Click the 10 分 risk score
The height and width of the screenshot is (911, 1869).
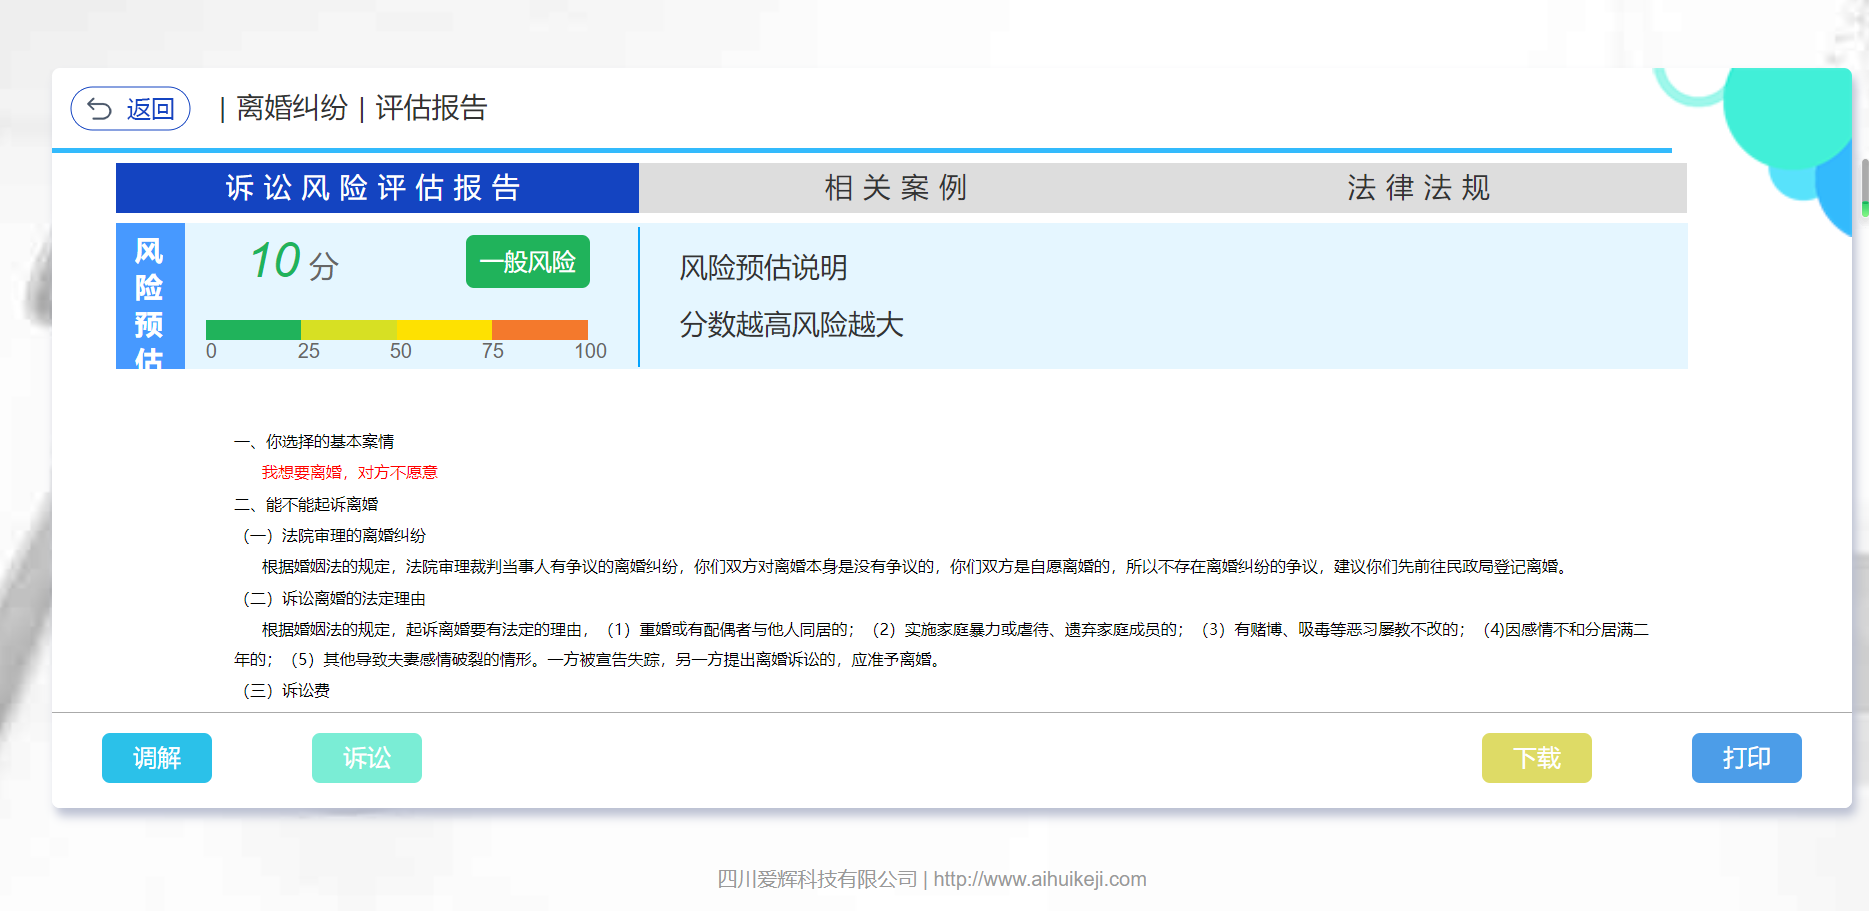point(293,262)
